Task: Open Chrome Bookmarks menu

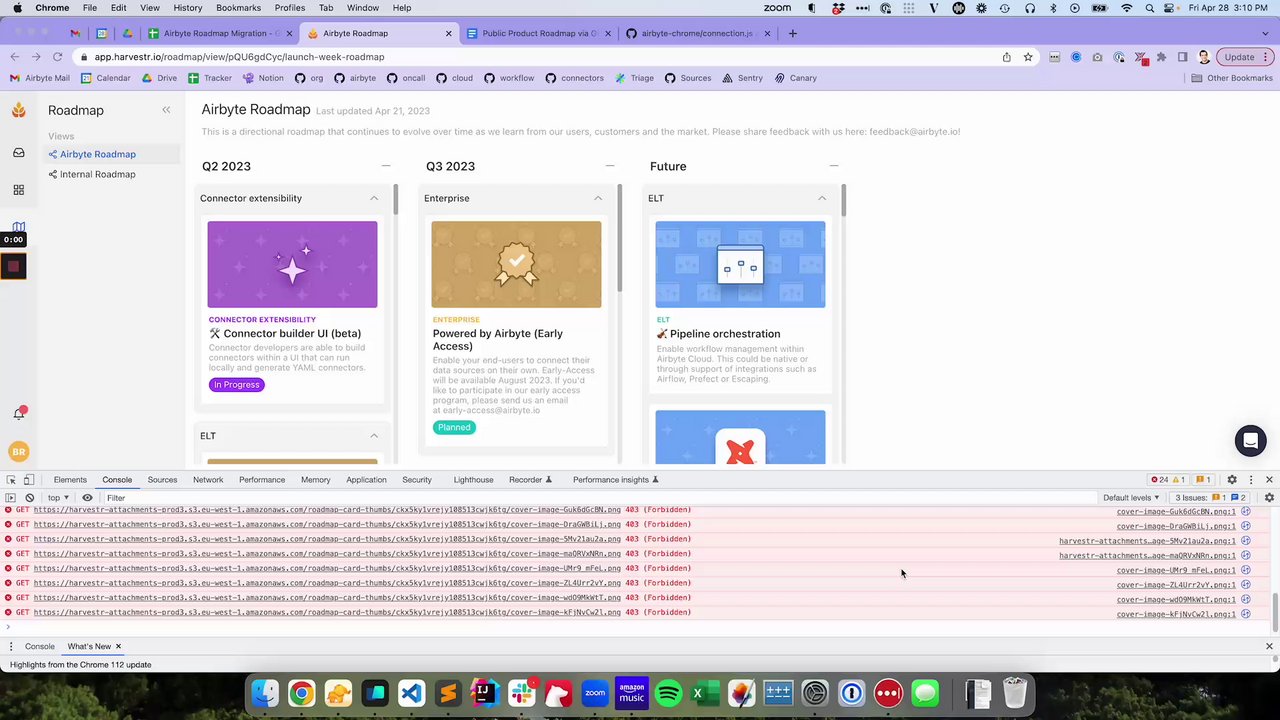Action: tap(238, 8)
